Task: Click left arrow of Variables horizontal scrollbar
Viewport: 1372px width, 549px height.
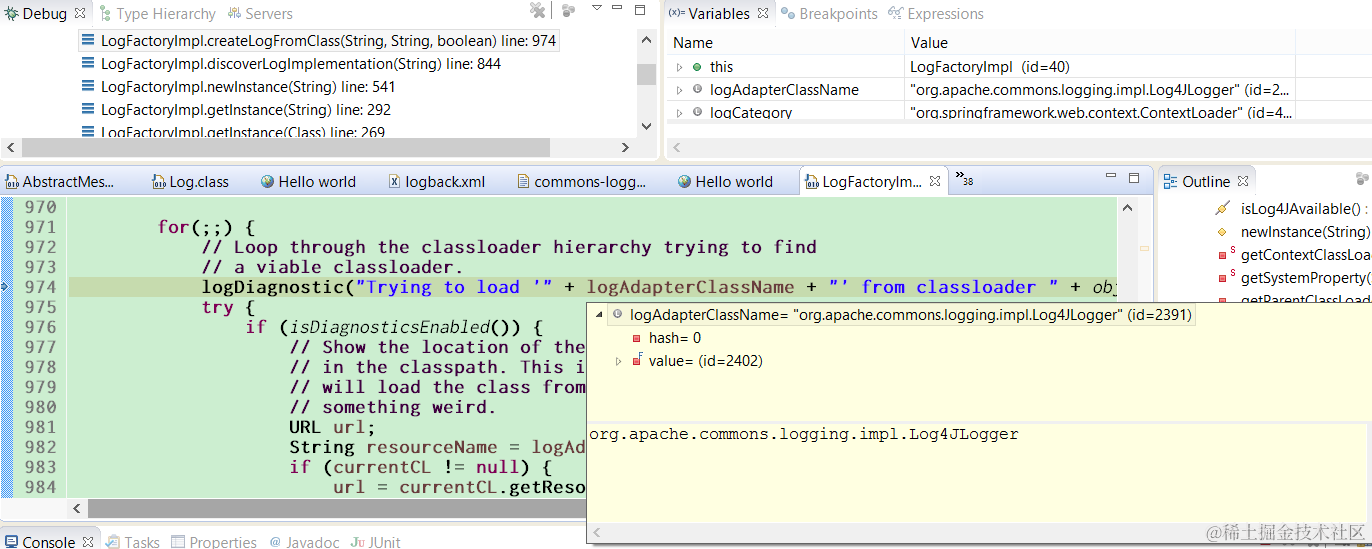Action: (x=677, y=147)
